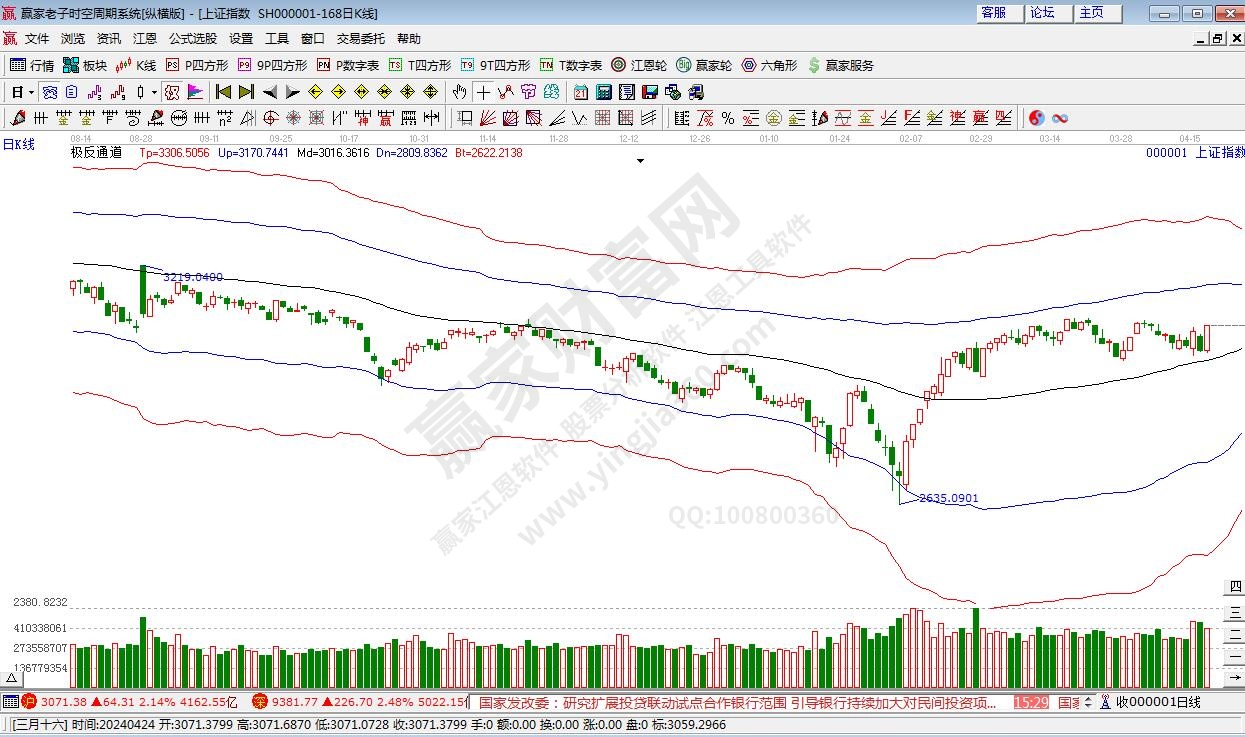Activate the crosshair cursor tool
1245x737 pixels.
(483, 92)
